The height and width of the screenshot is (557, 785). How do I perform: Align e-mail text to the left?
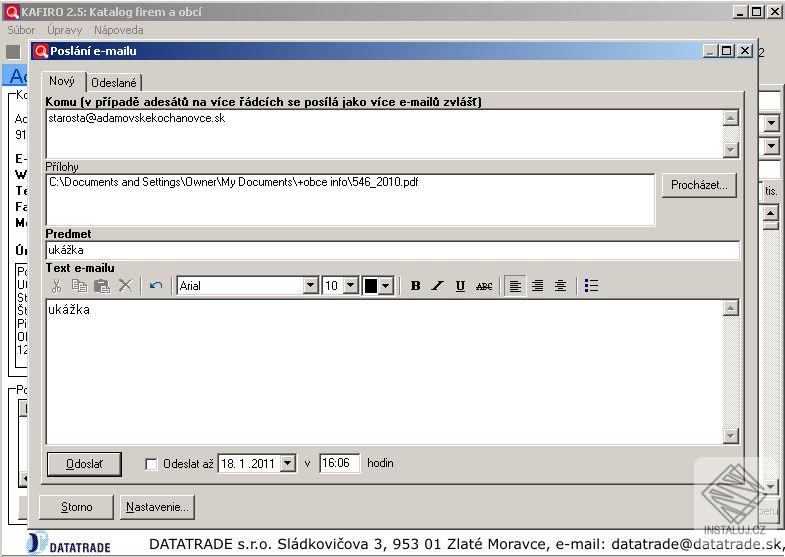pos(515,286)
